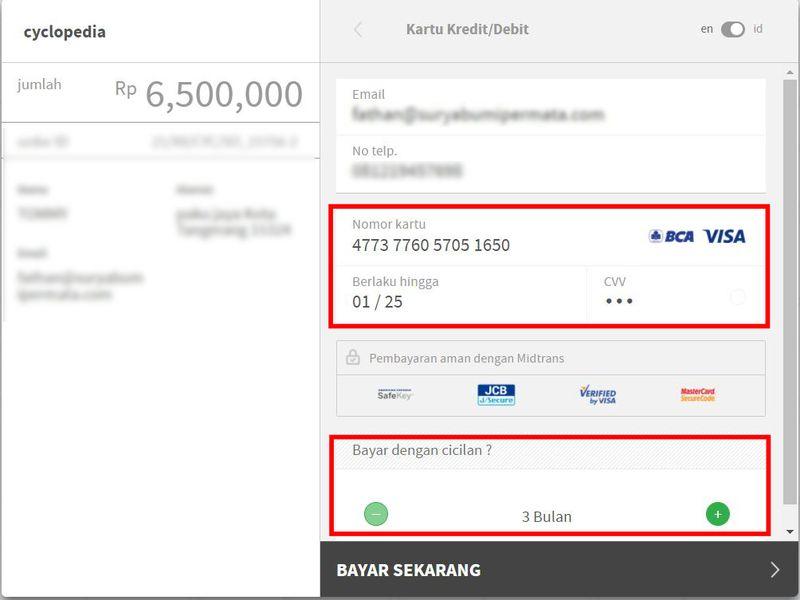The height and width of the screenshot is (600, 800).
Task: Click the BCA bank logo
Action: tap(671, 236)
